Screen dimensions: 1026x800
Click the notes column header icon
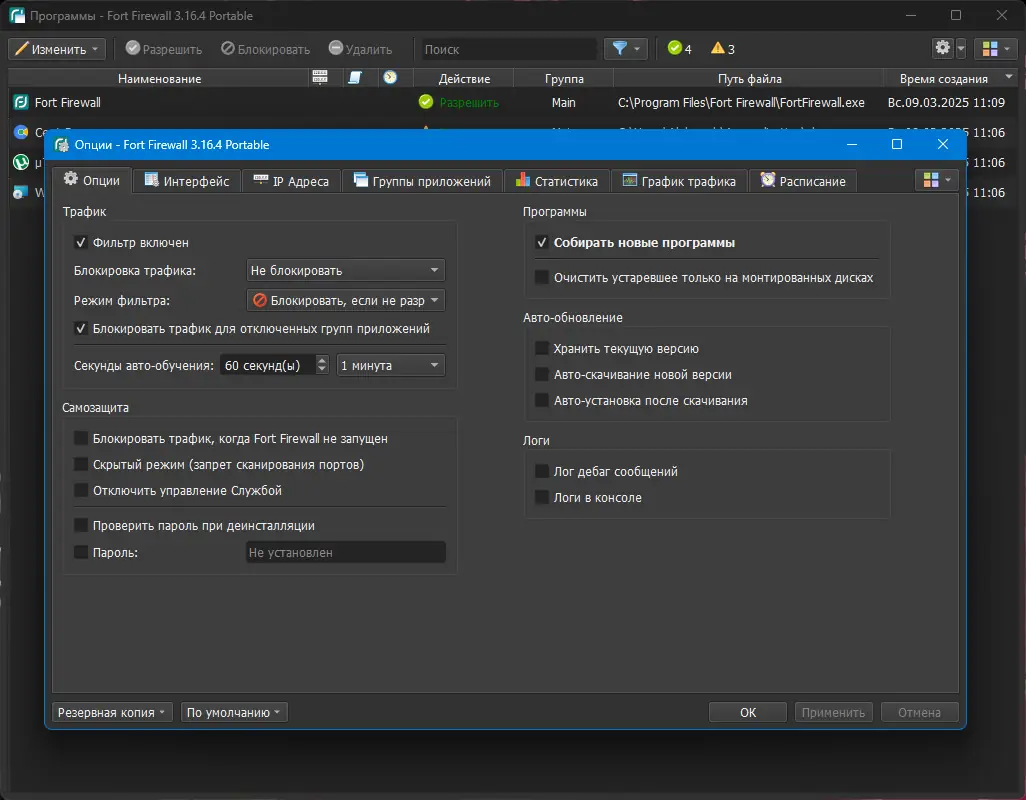pos(355,78)
